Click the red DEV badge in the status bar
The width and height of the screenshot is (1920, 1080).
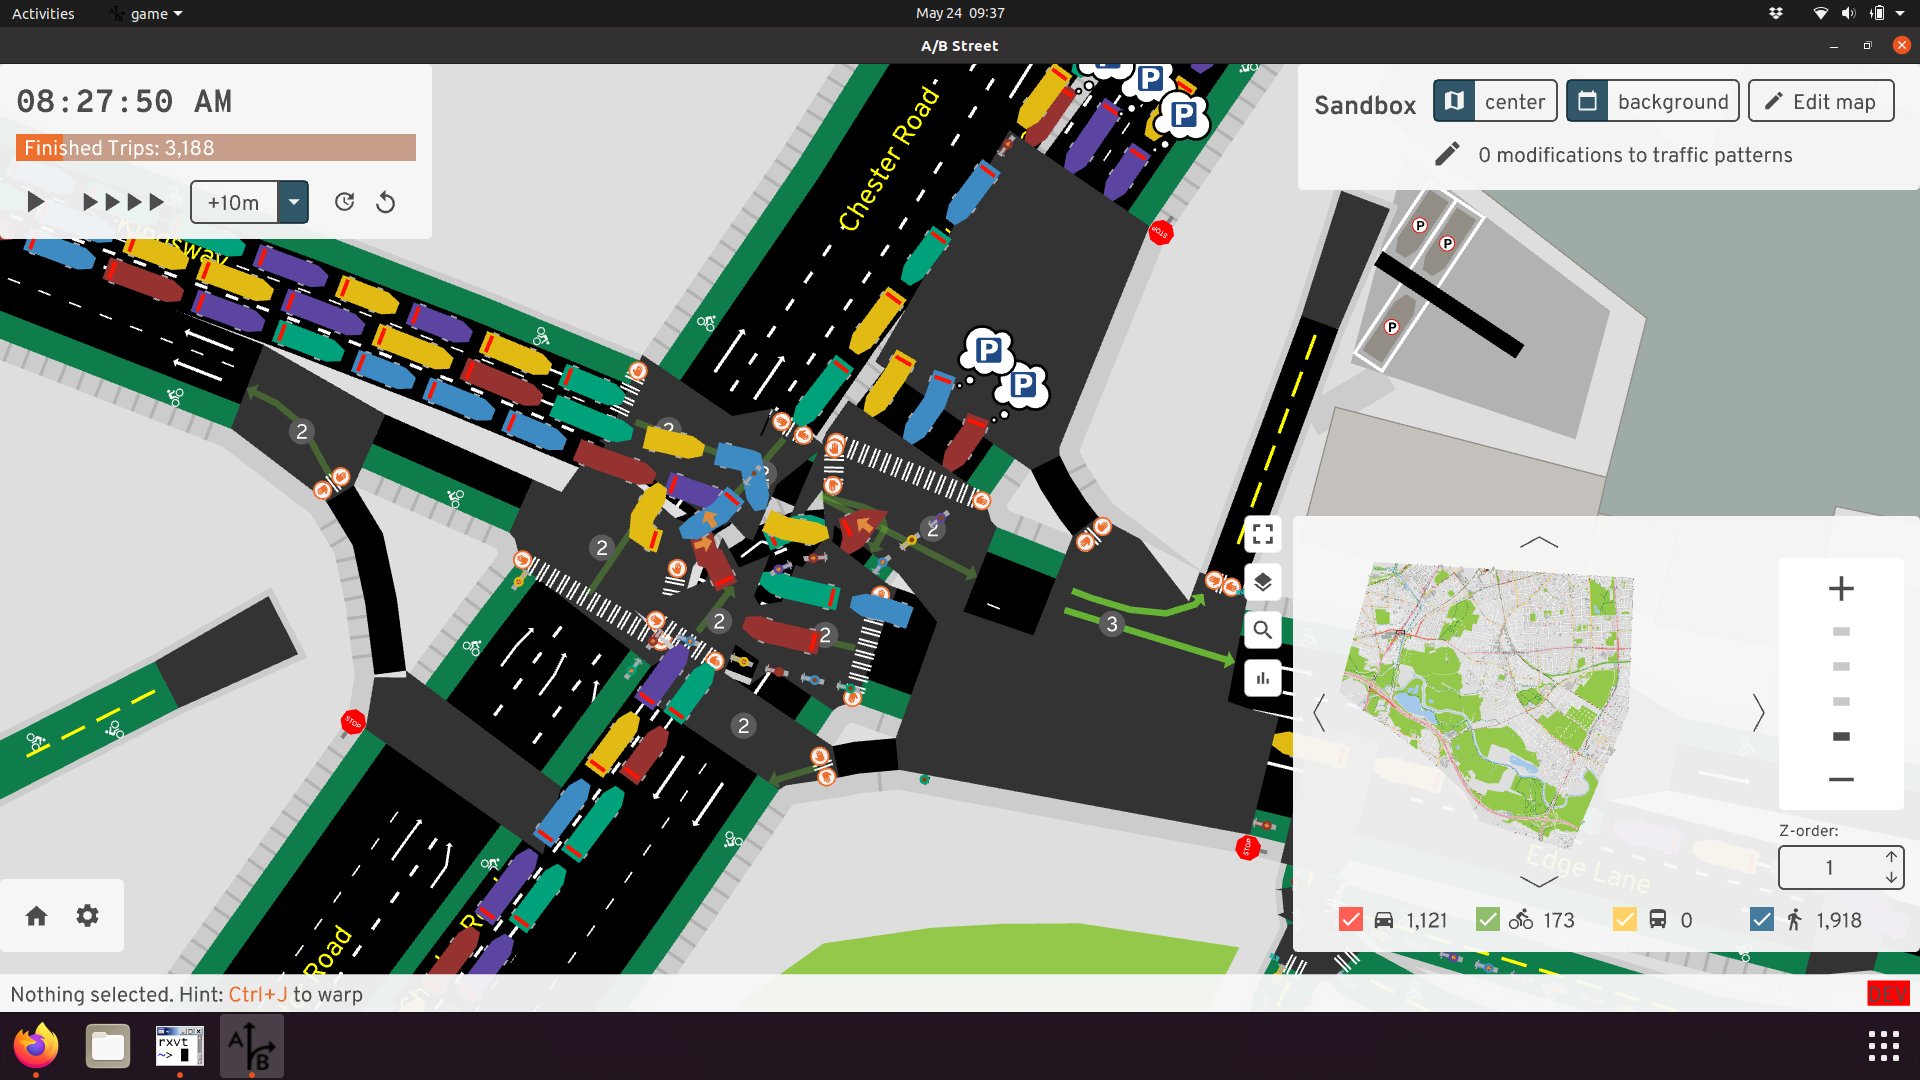pos(1888,993)
